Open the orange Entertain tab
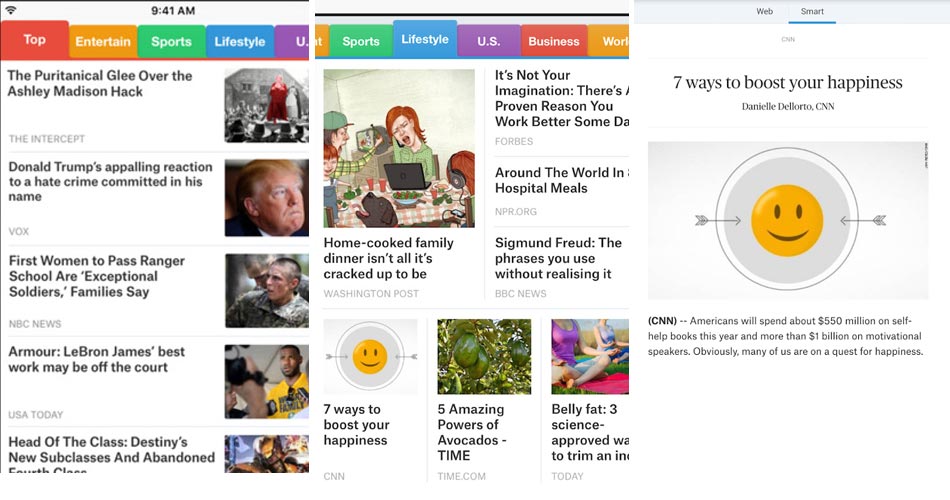 pos(103,42)
